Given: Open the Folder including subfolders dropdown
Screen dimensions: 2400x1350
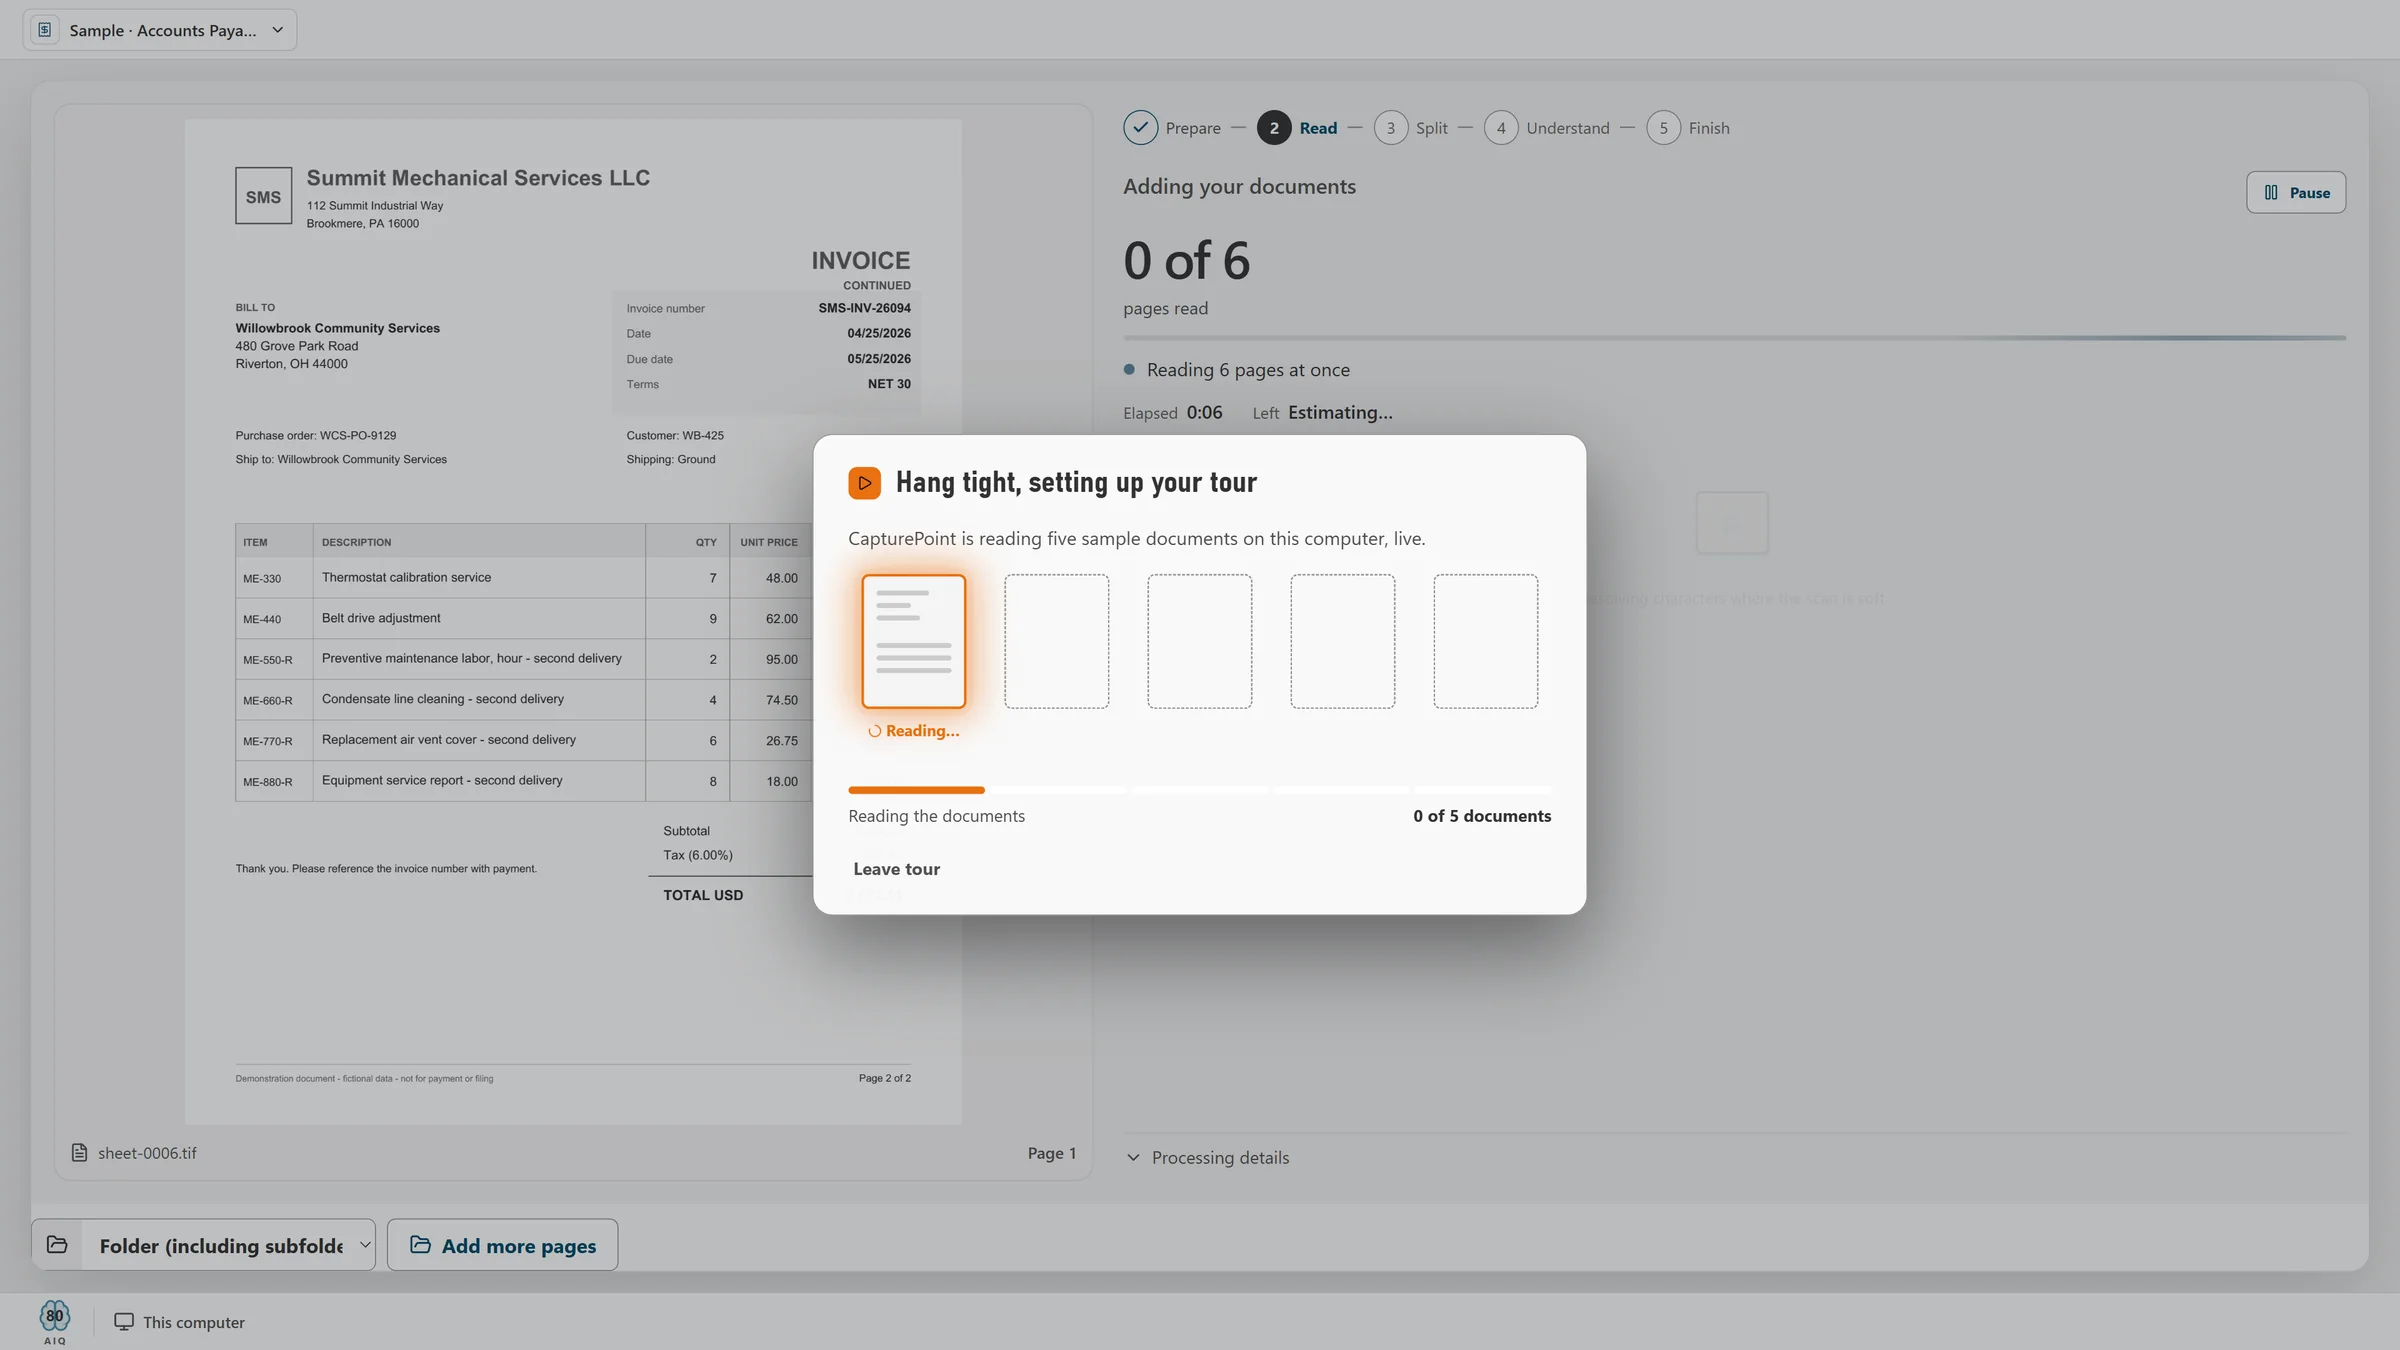Looking at the screenshot, I should tap(228, 1245).
